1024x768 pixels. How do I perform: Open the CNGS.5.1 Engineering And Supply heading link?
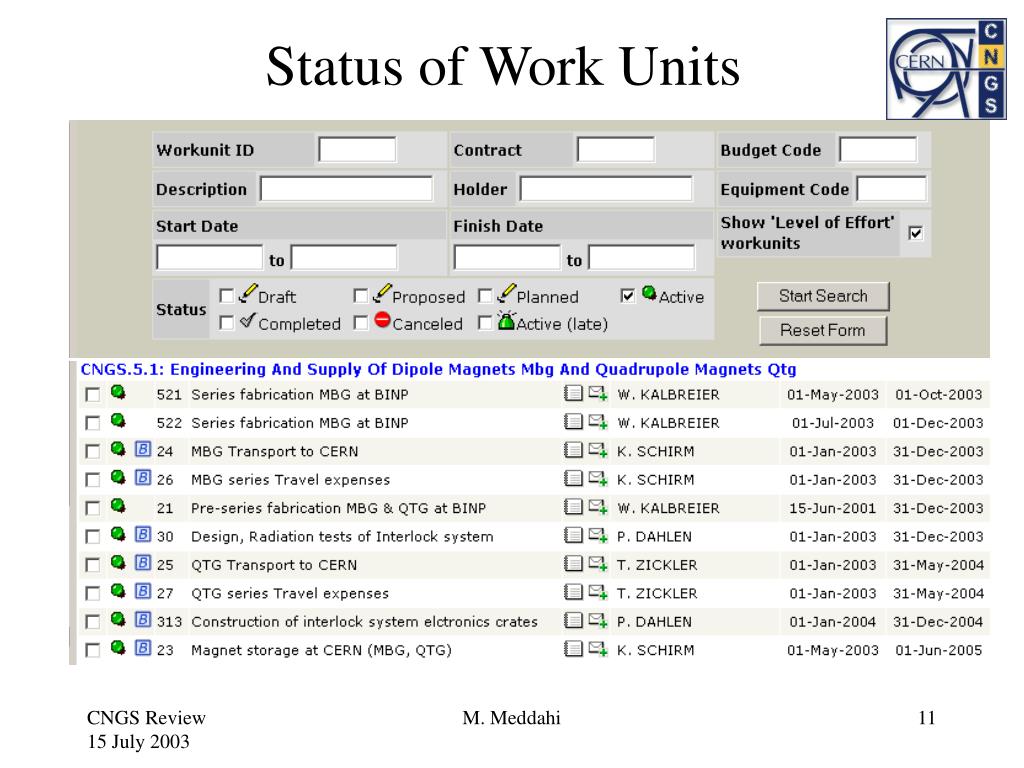click(438, 370)
